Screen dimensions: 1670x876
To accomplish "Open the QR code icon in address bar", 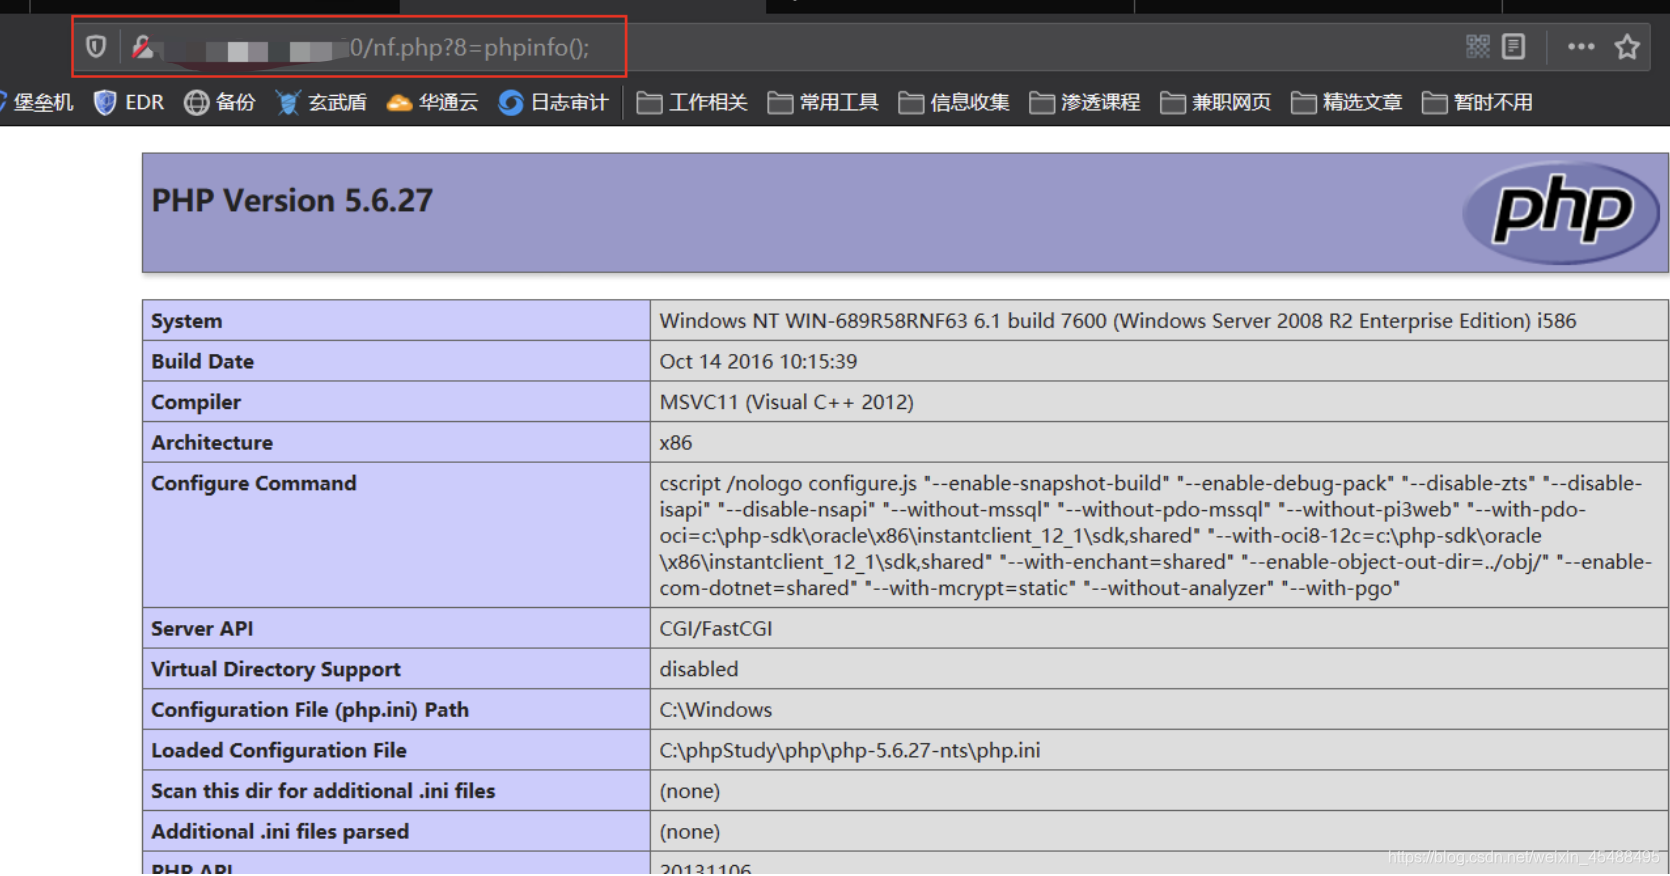I will coord(1477,46).
